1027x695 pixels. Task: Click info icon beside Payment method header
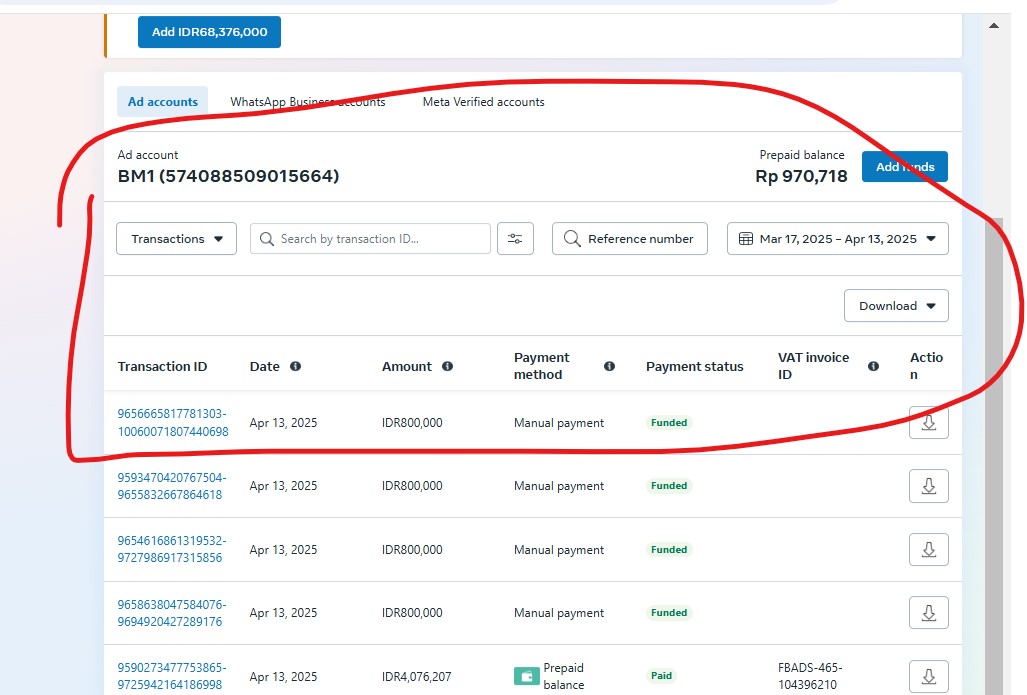[x=609, y=367]
